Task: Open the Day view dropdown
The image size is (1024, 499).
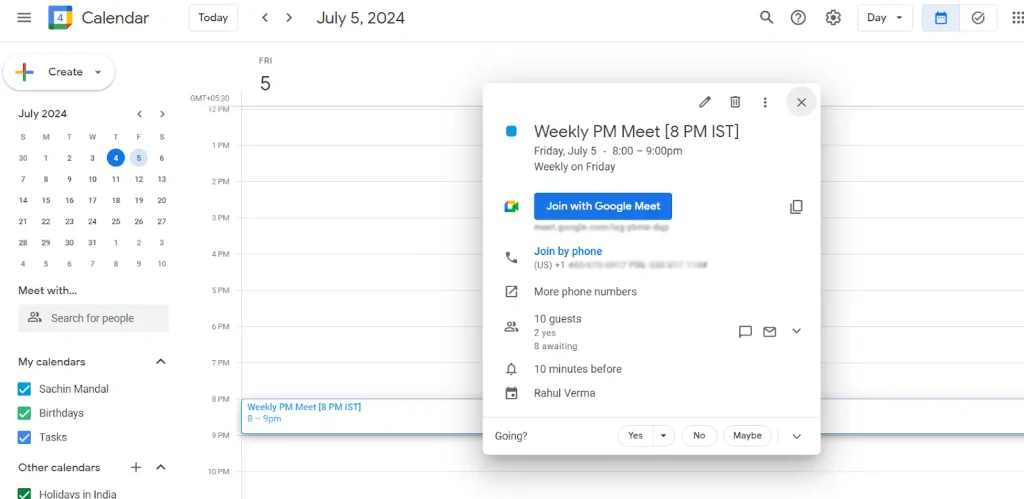Action: tap(885, 18)
